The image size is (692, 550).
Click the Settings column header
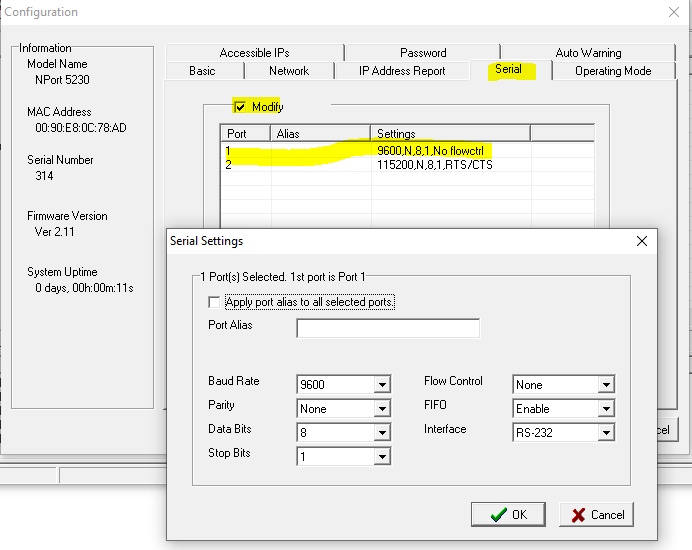[x=450, y=133]
